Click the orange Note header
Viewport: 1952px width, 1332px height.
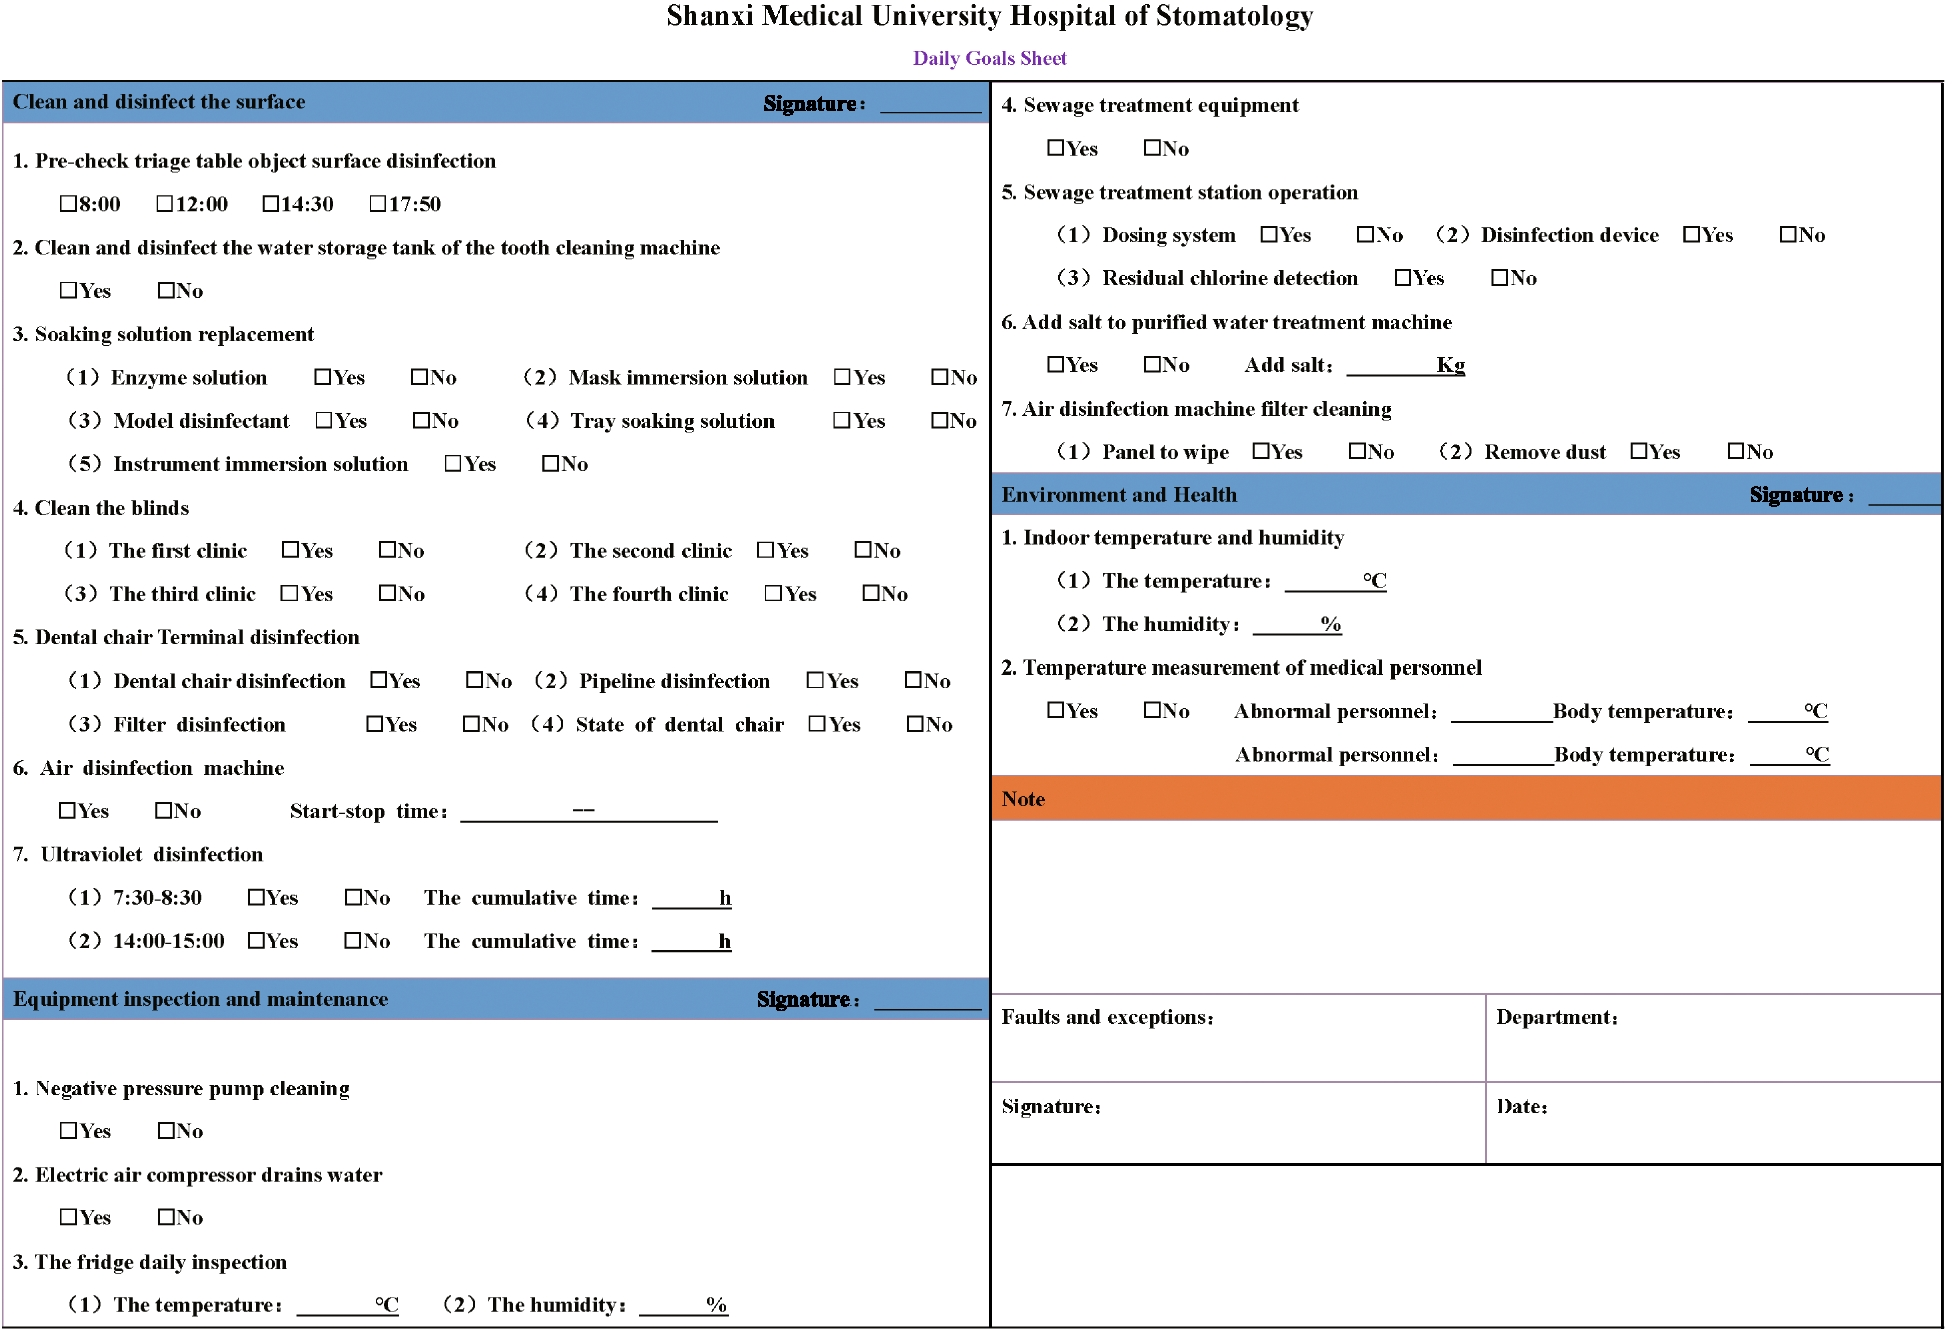tap(1466, 798)
